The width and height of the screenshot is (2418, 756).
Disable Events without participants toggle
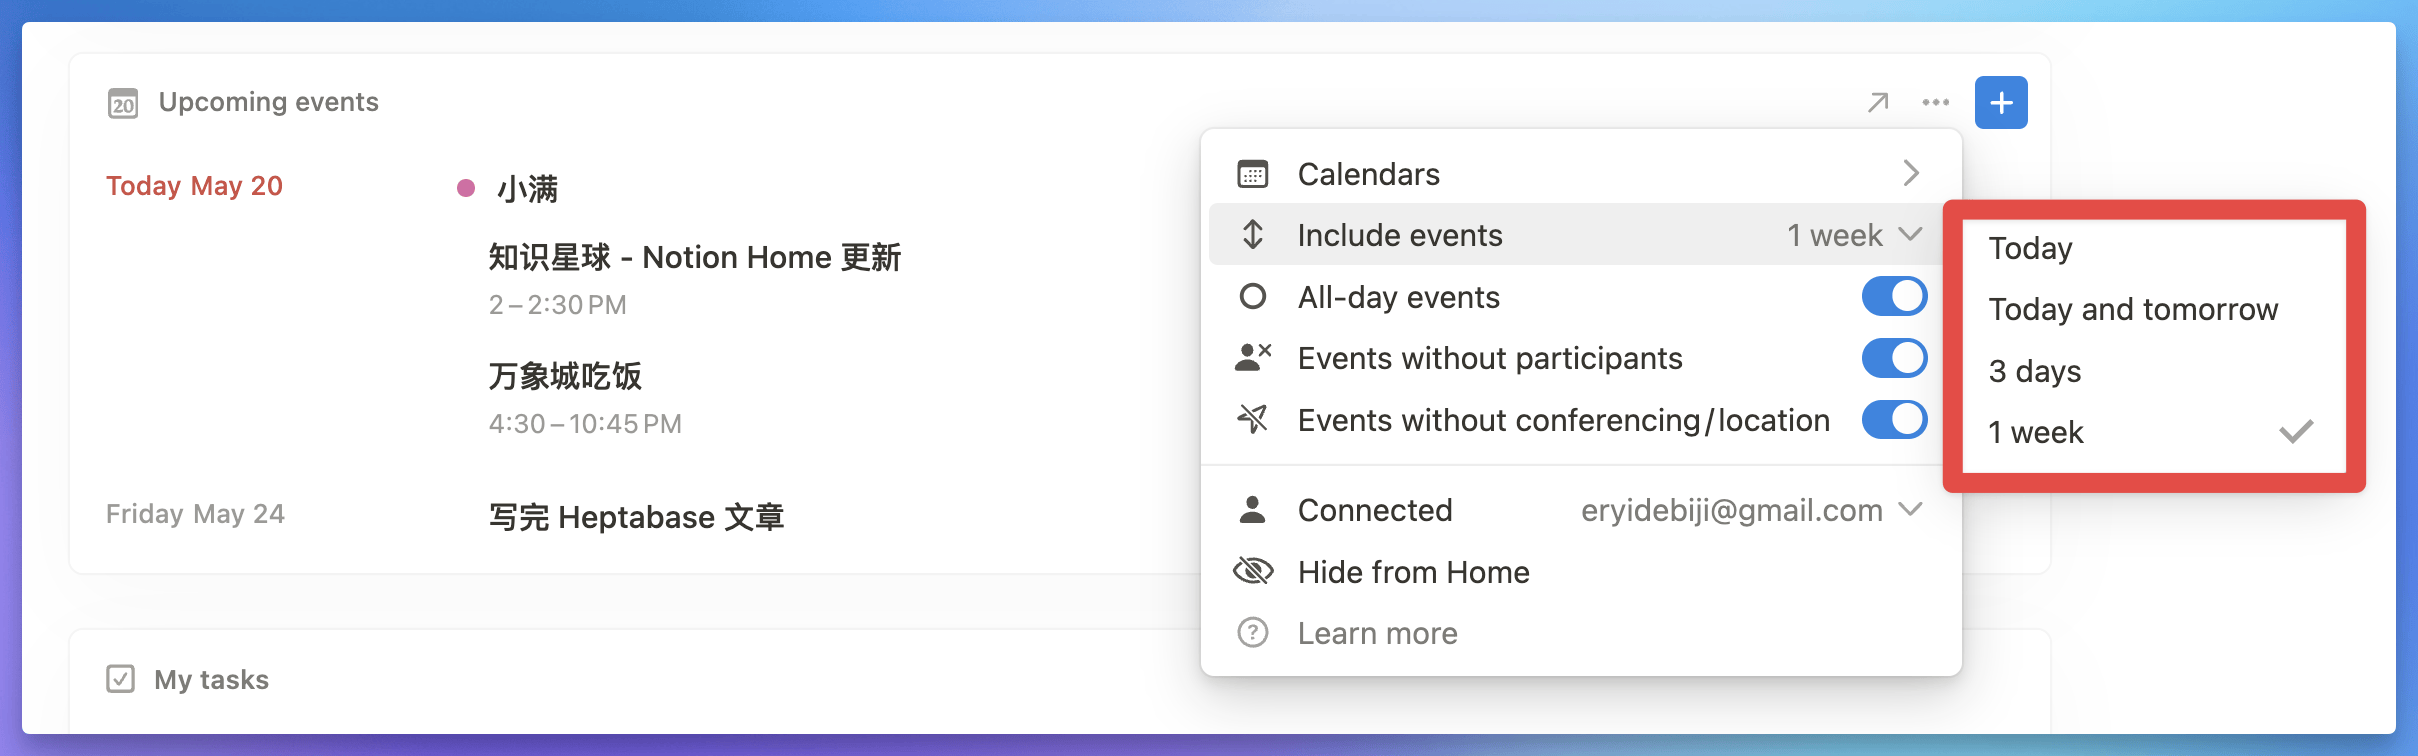coord(1894,358)
